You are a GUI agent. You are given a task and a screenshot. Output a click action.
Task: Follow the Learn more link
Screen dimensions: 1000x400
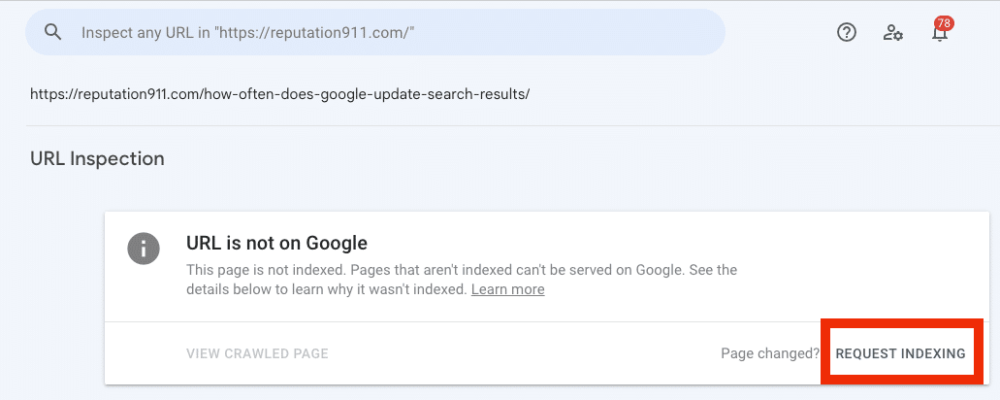coord(508,290)
